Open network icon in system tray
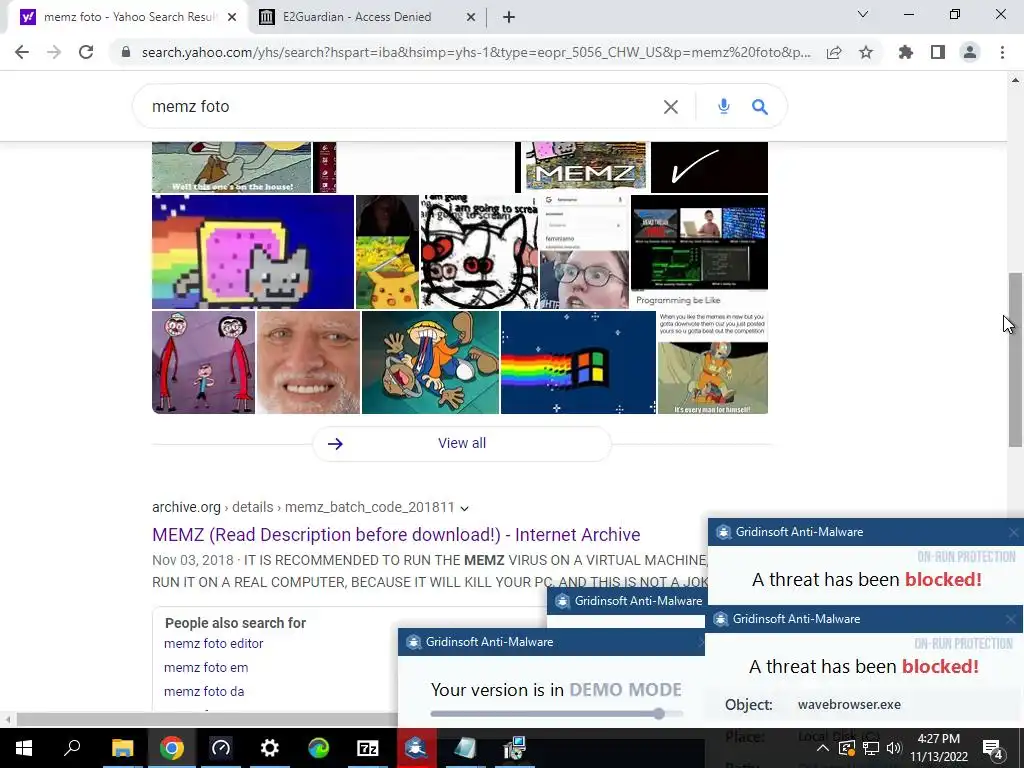1024x768 pixels. click(871, 748)
